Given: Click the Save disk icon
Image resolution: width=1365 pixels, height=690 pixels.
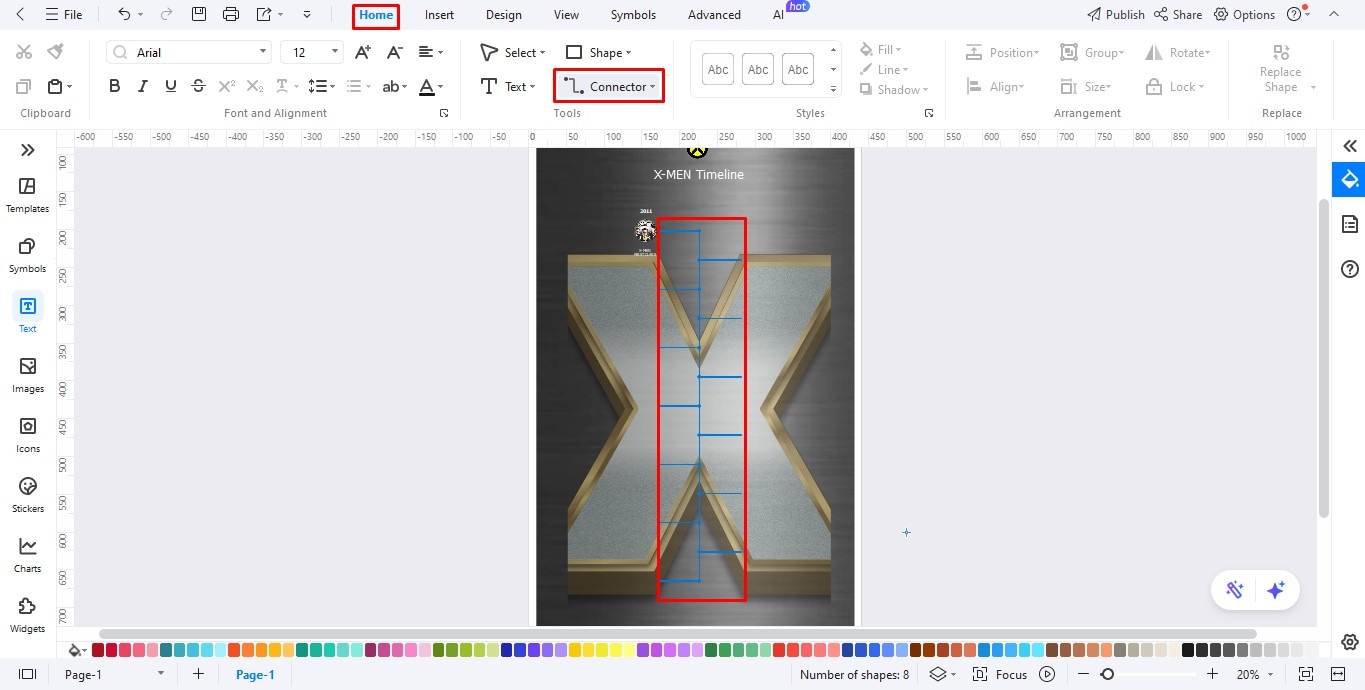Looking at the screenshot, I should pos(199,15).
